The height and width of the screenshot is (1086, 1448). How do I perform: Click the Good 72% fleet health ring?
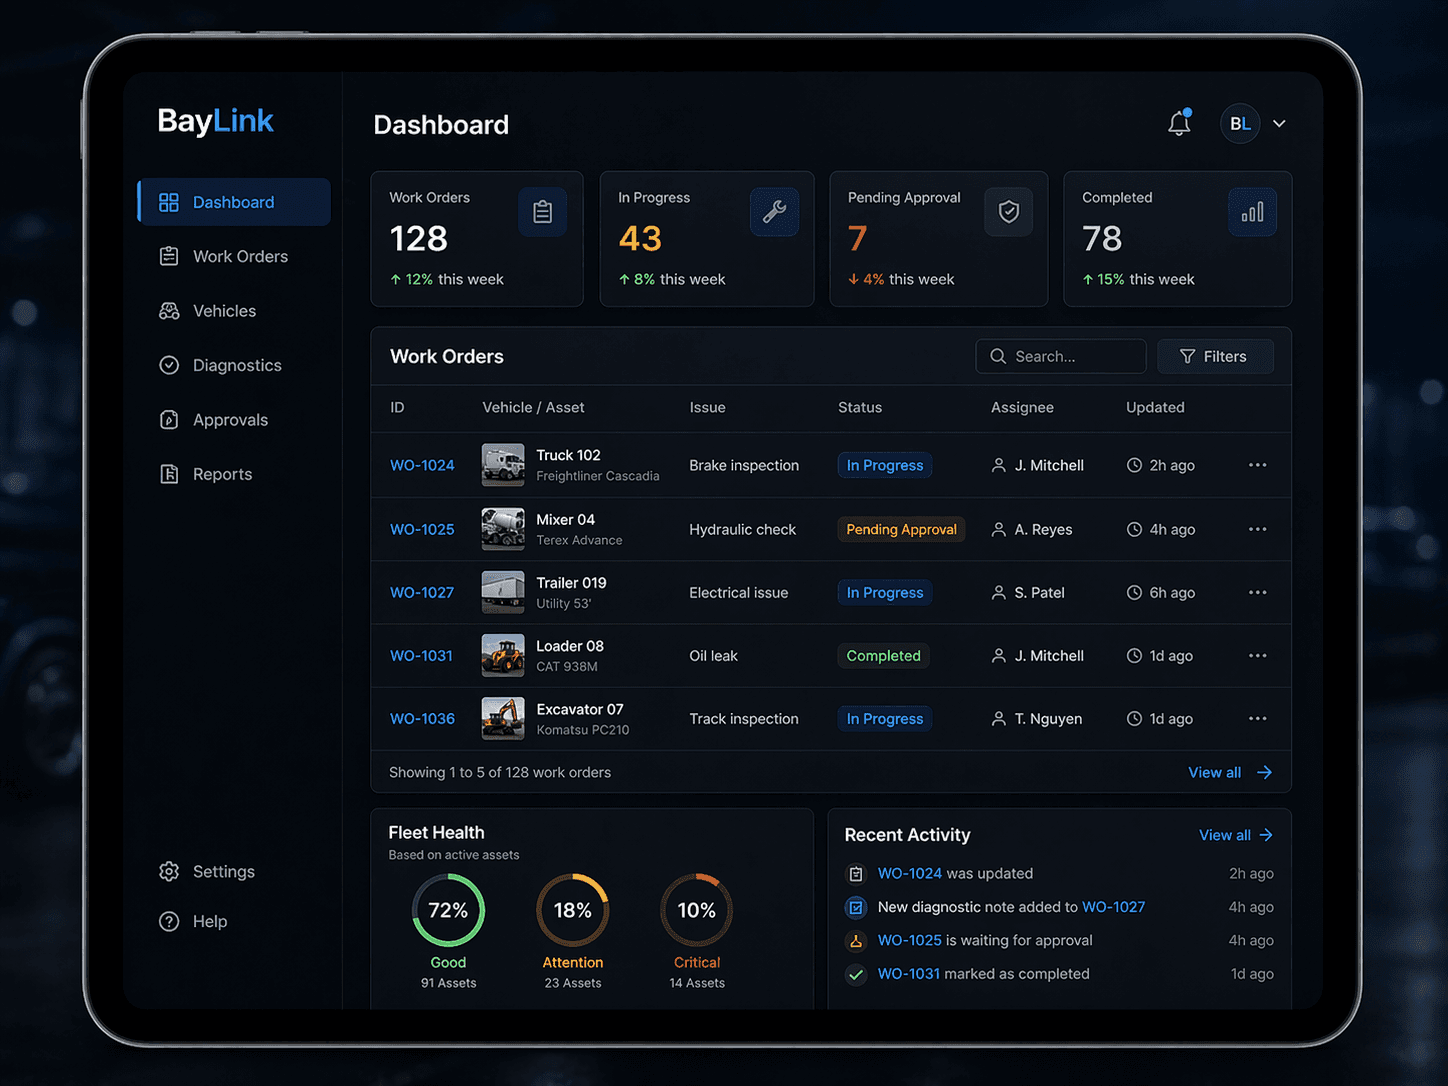coord(447,910)
